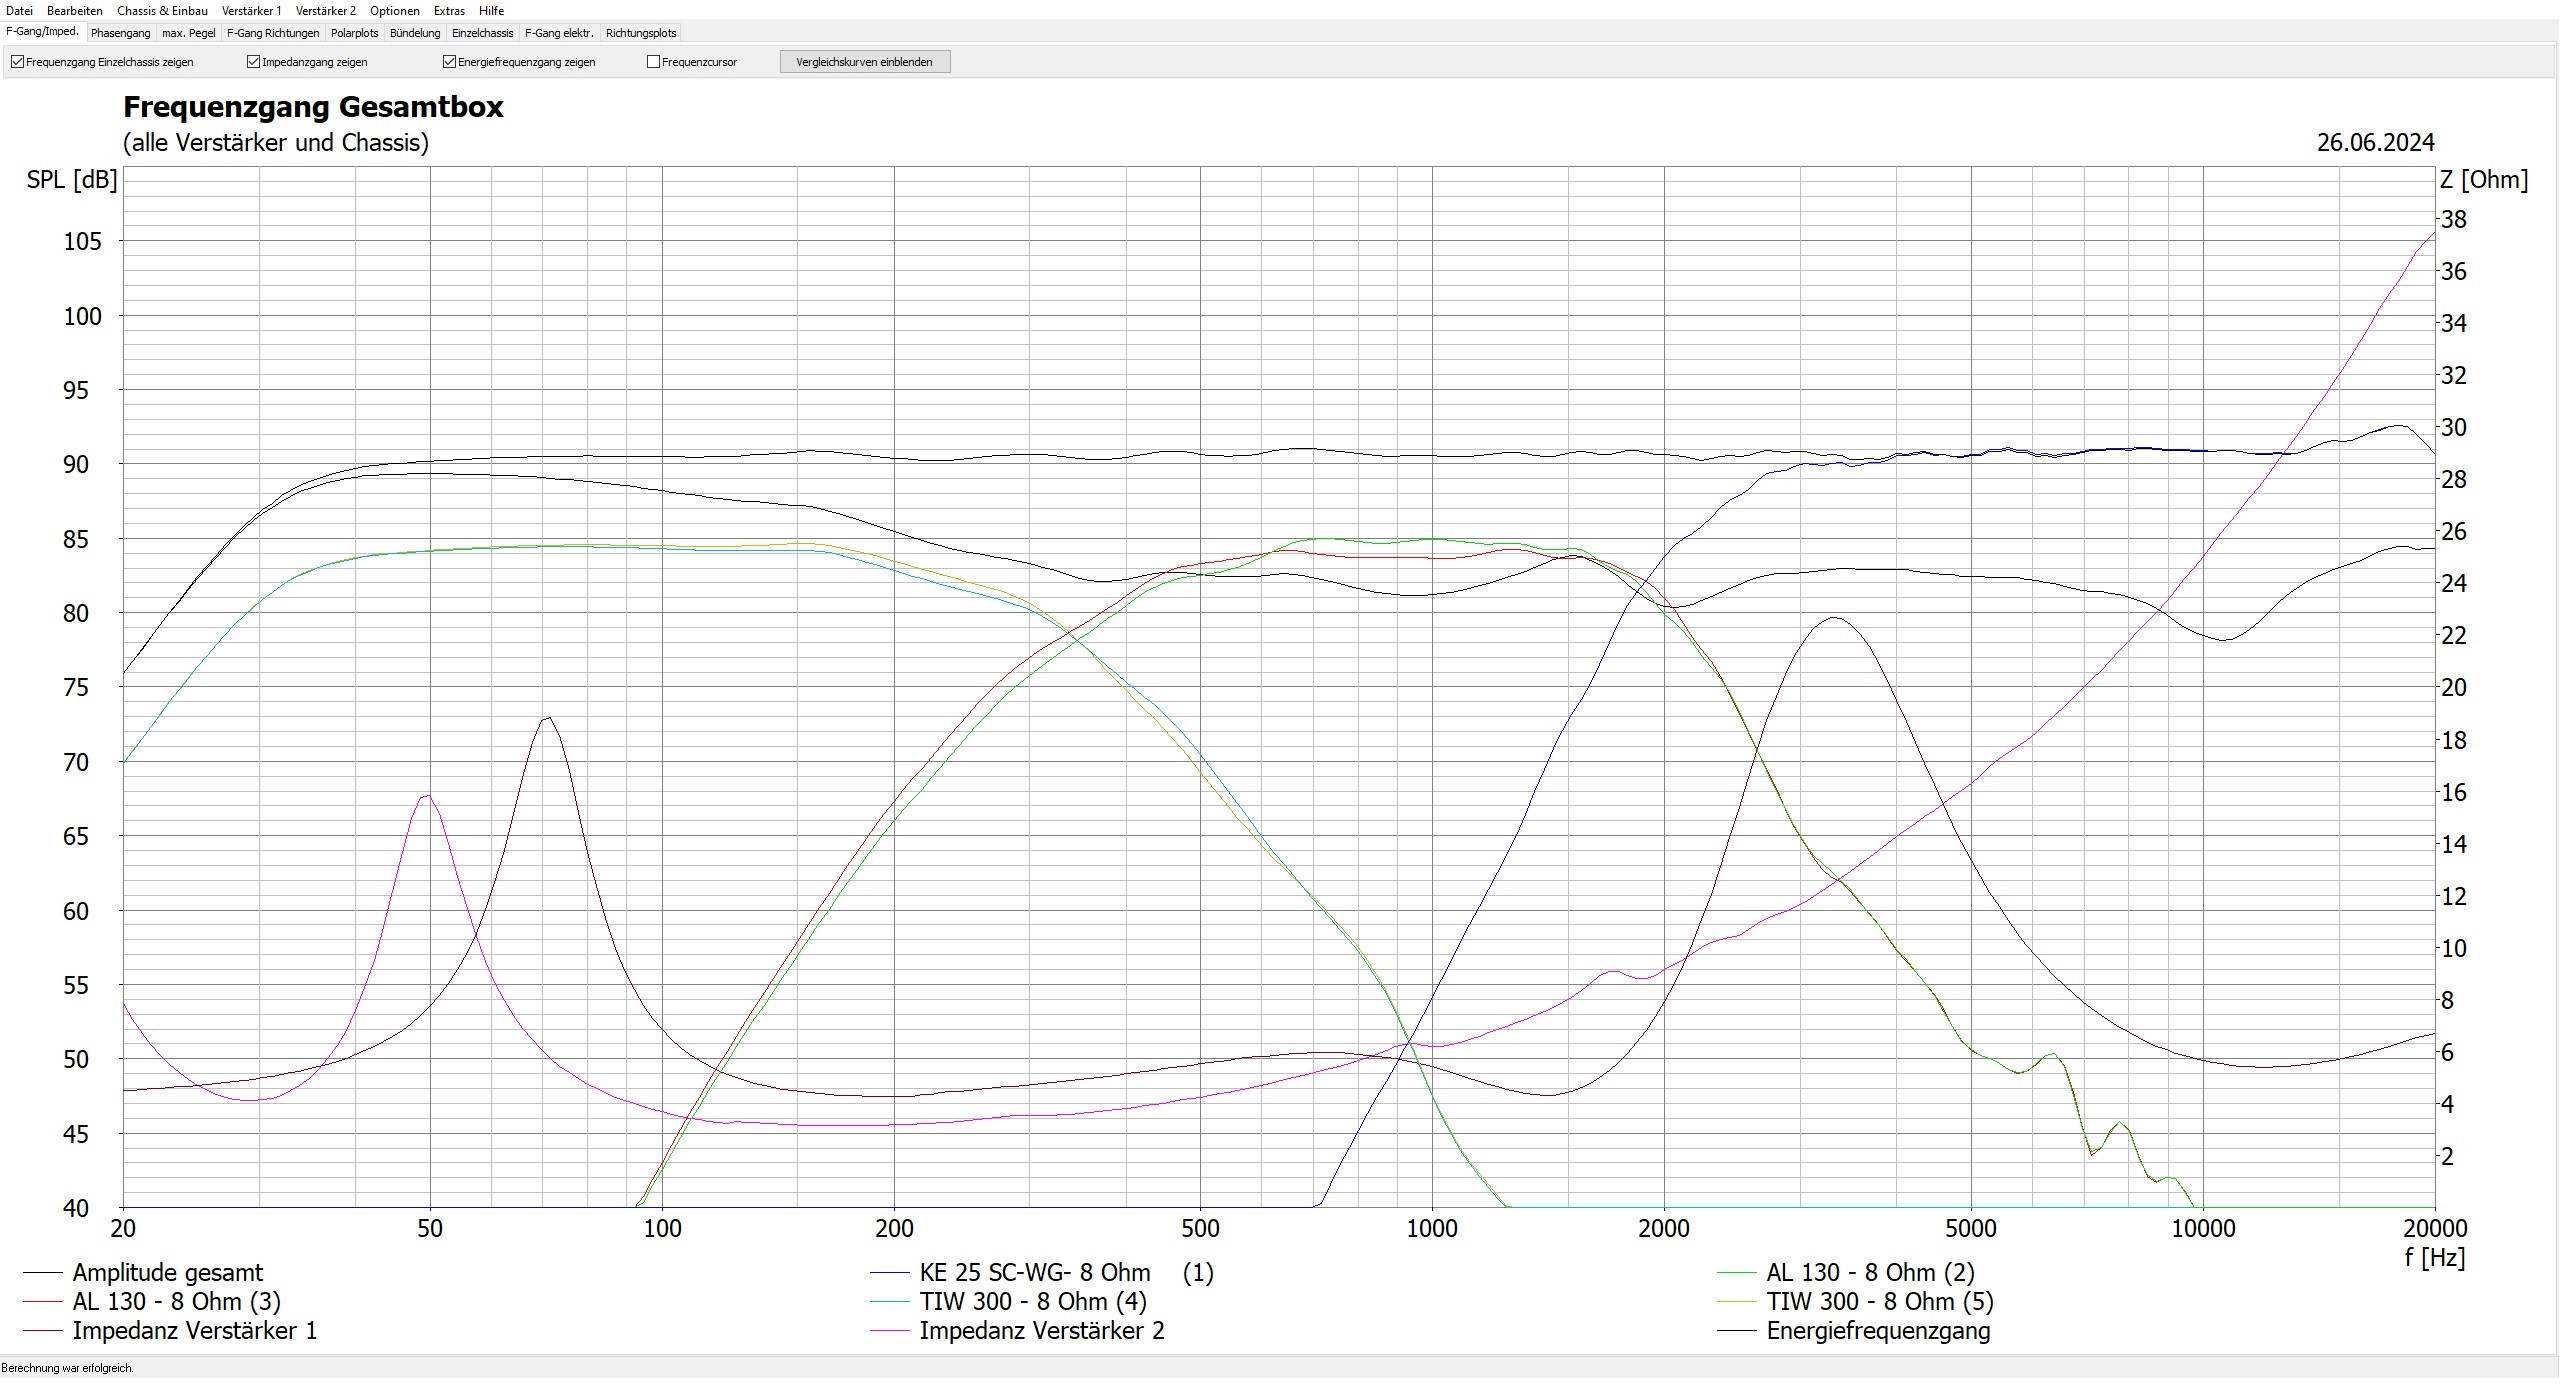Uncheck Impedanzgang zeigen checkbox

click(x=254, y=62)
